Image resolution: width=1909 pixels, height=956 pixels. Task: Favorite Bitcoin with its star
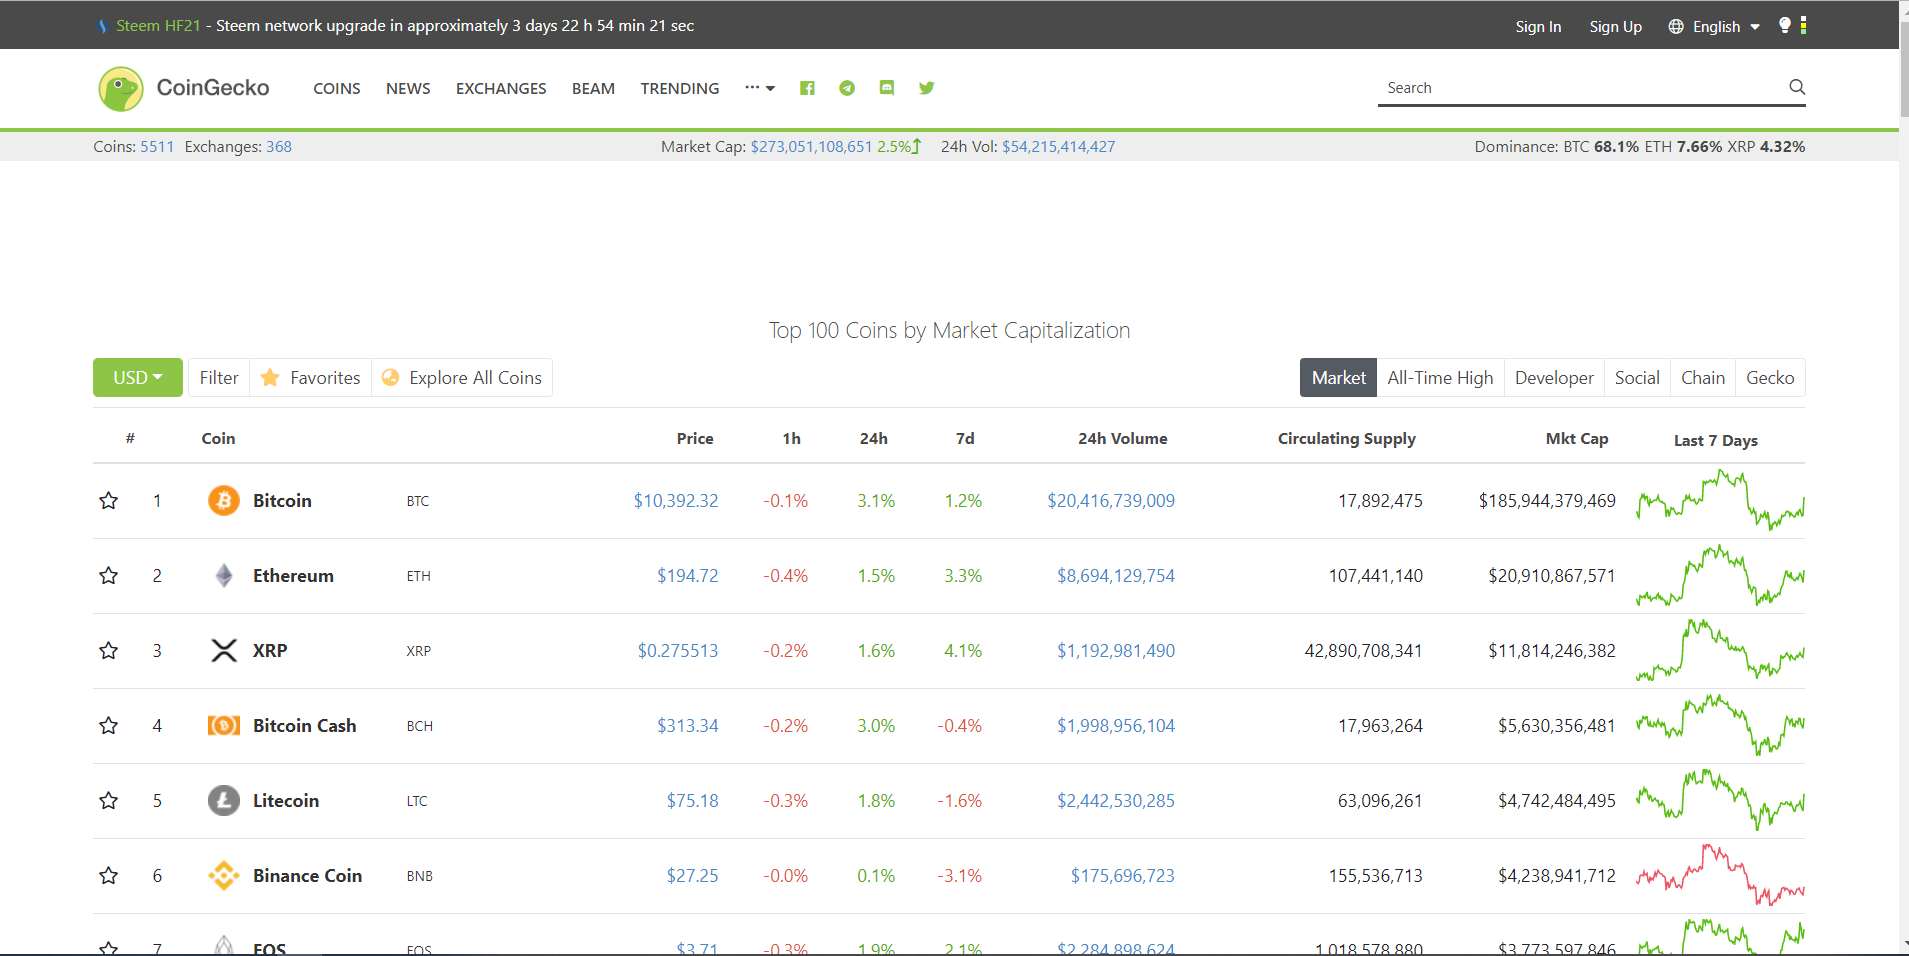click(x=109, y=500)
